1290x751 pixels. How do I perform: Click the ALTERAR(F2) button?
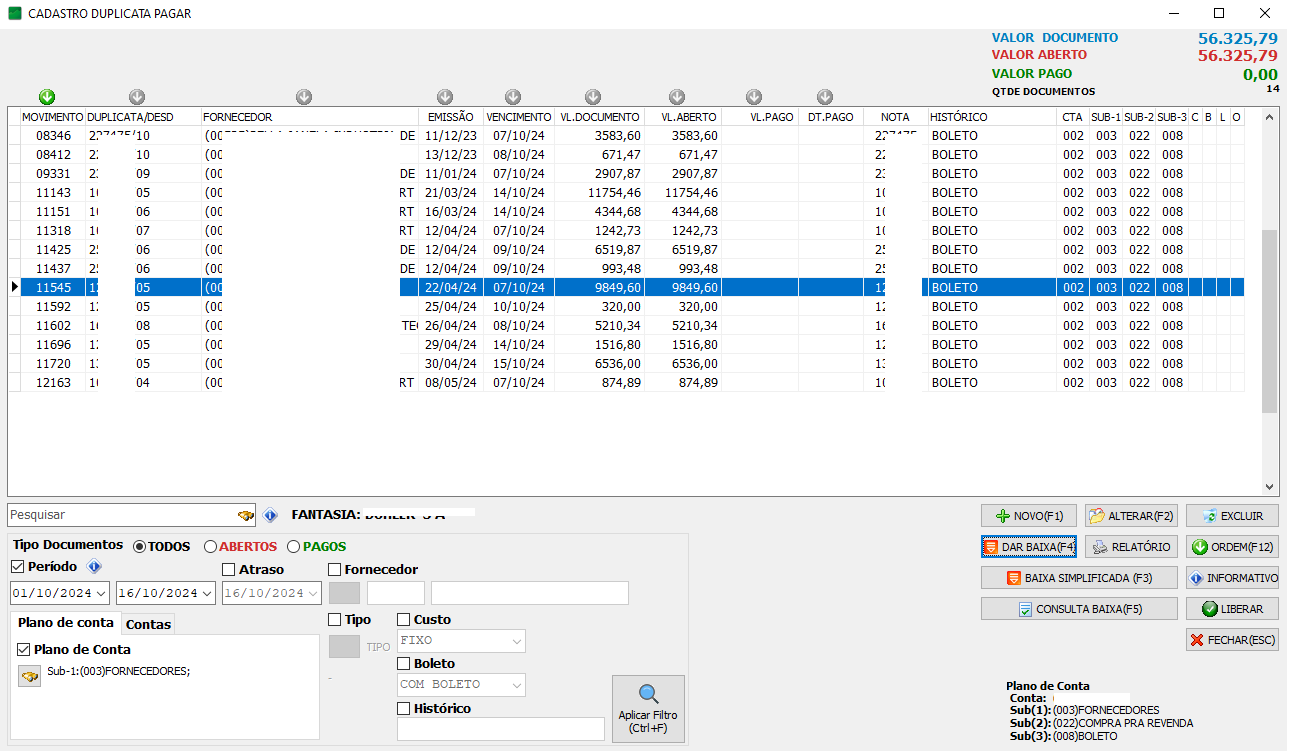[x=1131, y=516]
